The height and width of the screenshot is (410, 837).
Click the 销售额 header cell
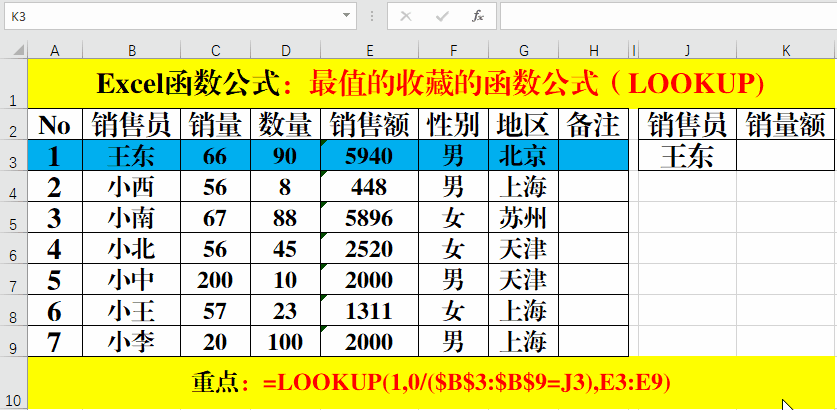[369, 124]
